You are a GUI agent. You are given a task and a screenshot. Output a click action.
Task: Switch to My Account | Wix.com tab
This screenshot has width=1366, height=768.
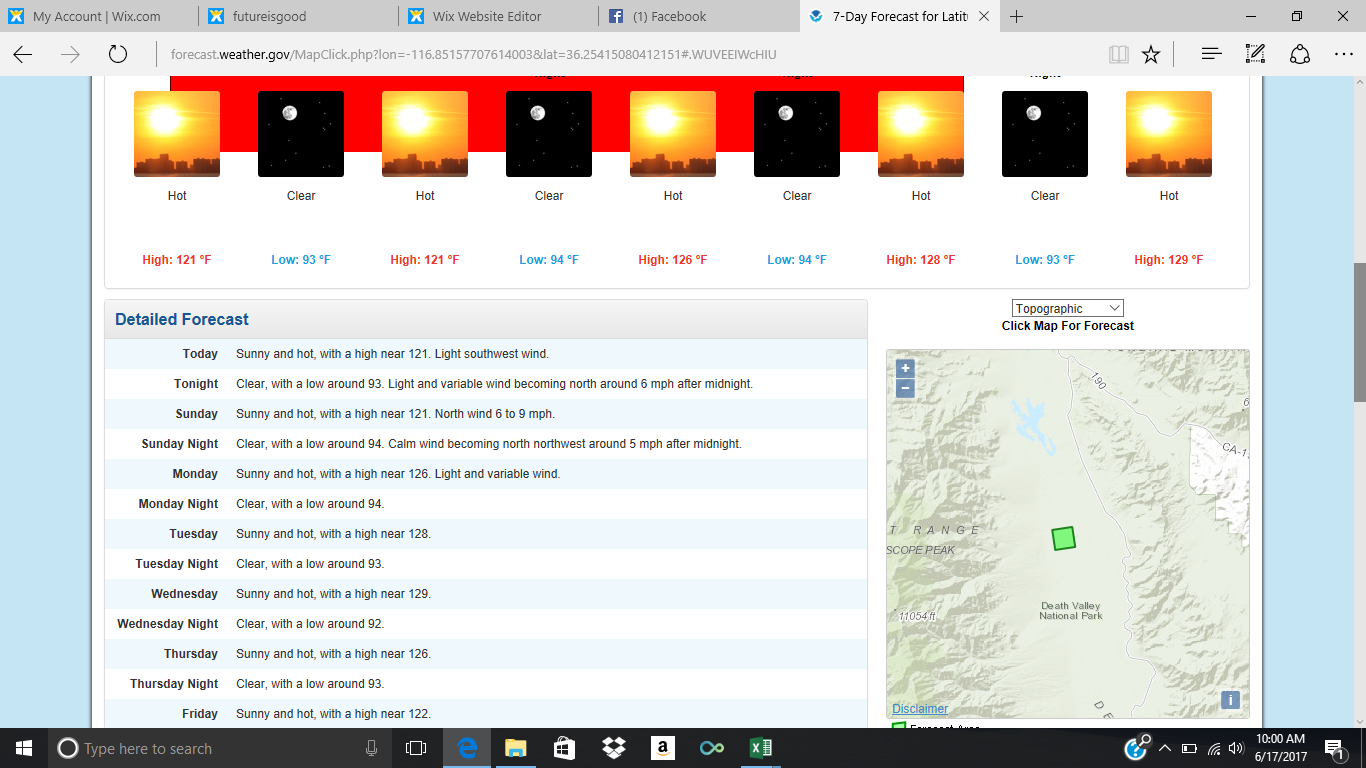coord(100,16)
